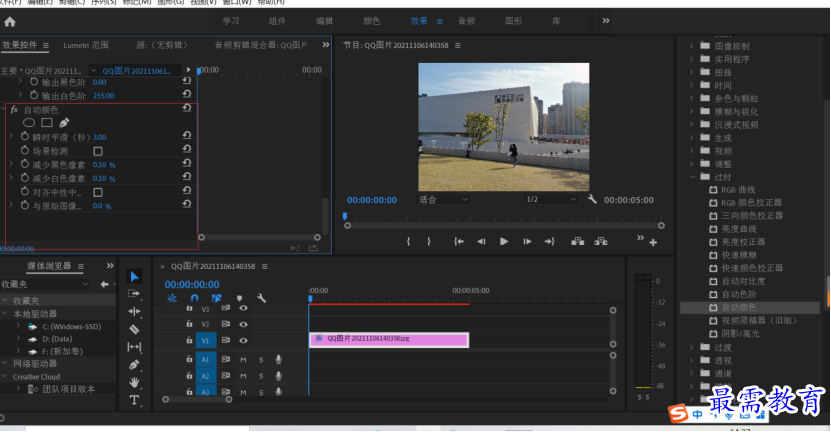The height and width of the screenshot is (432, 831).
Task: Show more workspaces overflow arrows
Action: pos(606,21)
